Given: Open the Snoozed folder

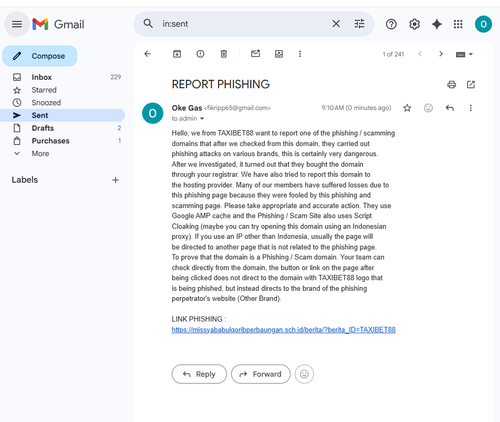Looking at the screenshot, I should pos(63,103).
